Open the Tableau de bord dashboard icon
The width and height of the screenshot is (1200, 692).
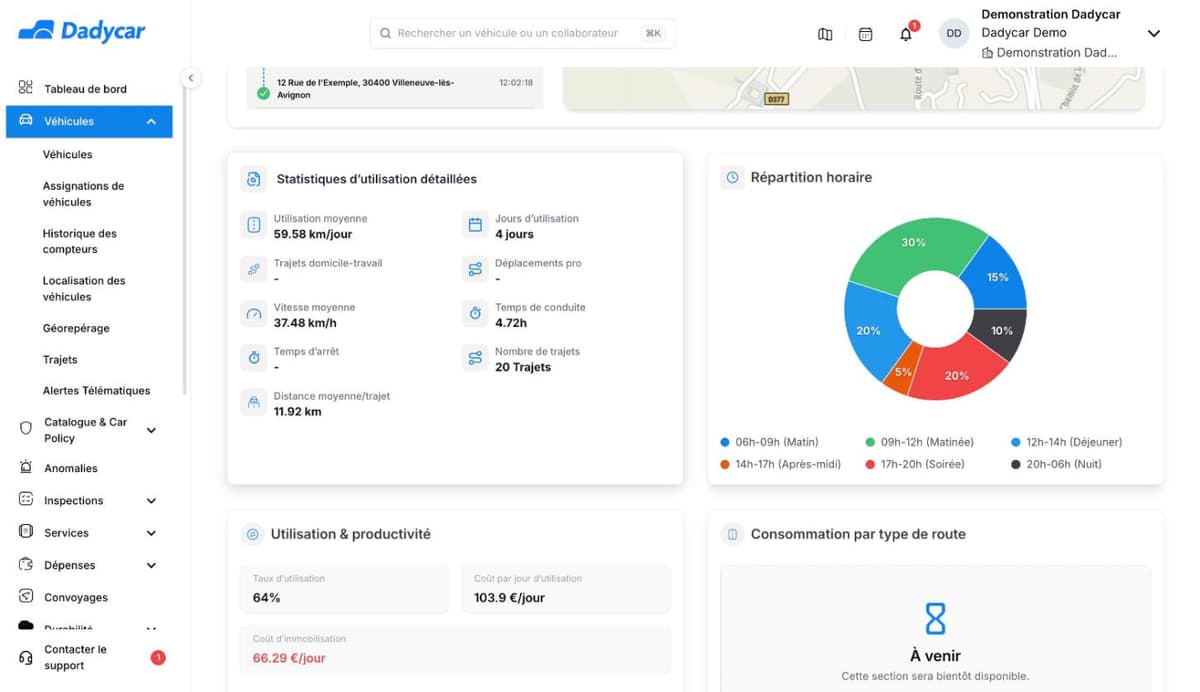point(26,88)
